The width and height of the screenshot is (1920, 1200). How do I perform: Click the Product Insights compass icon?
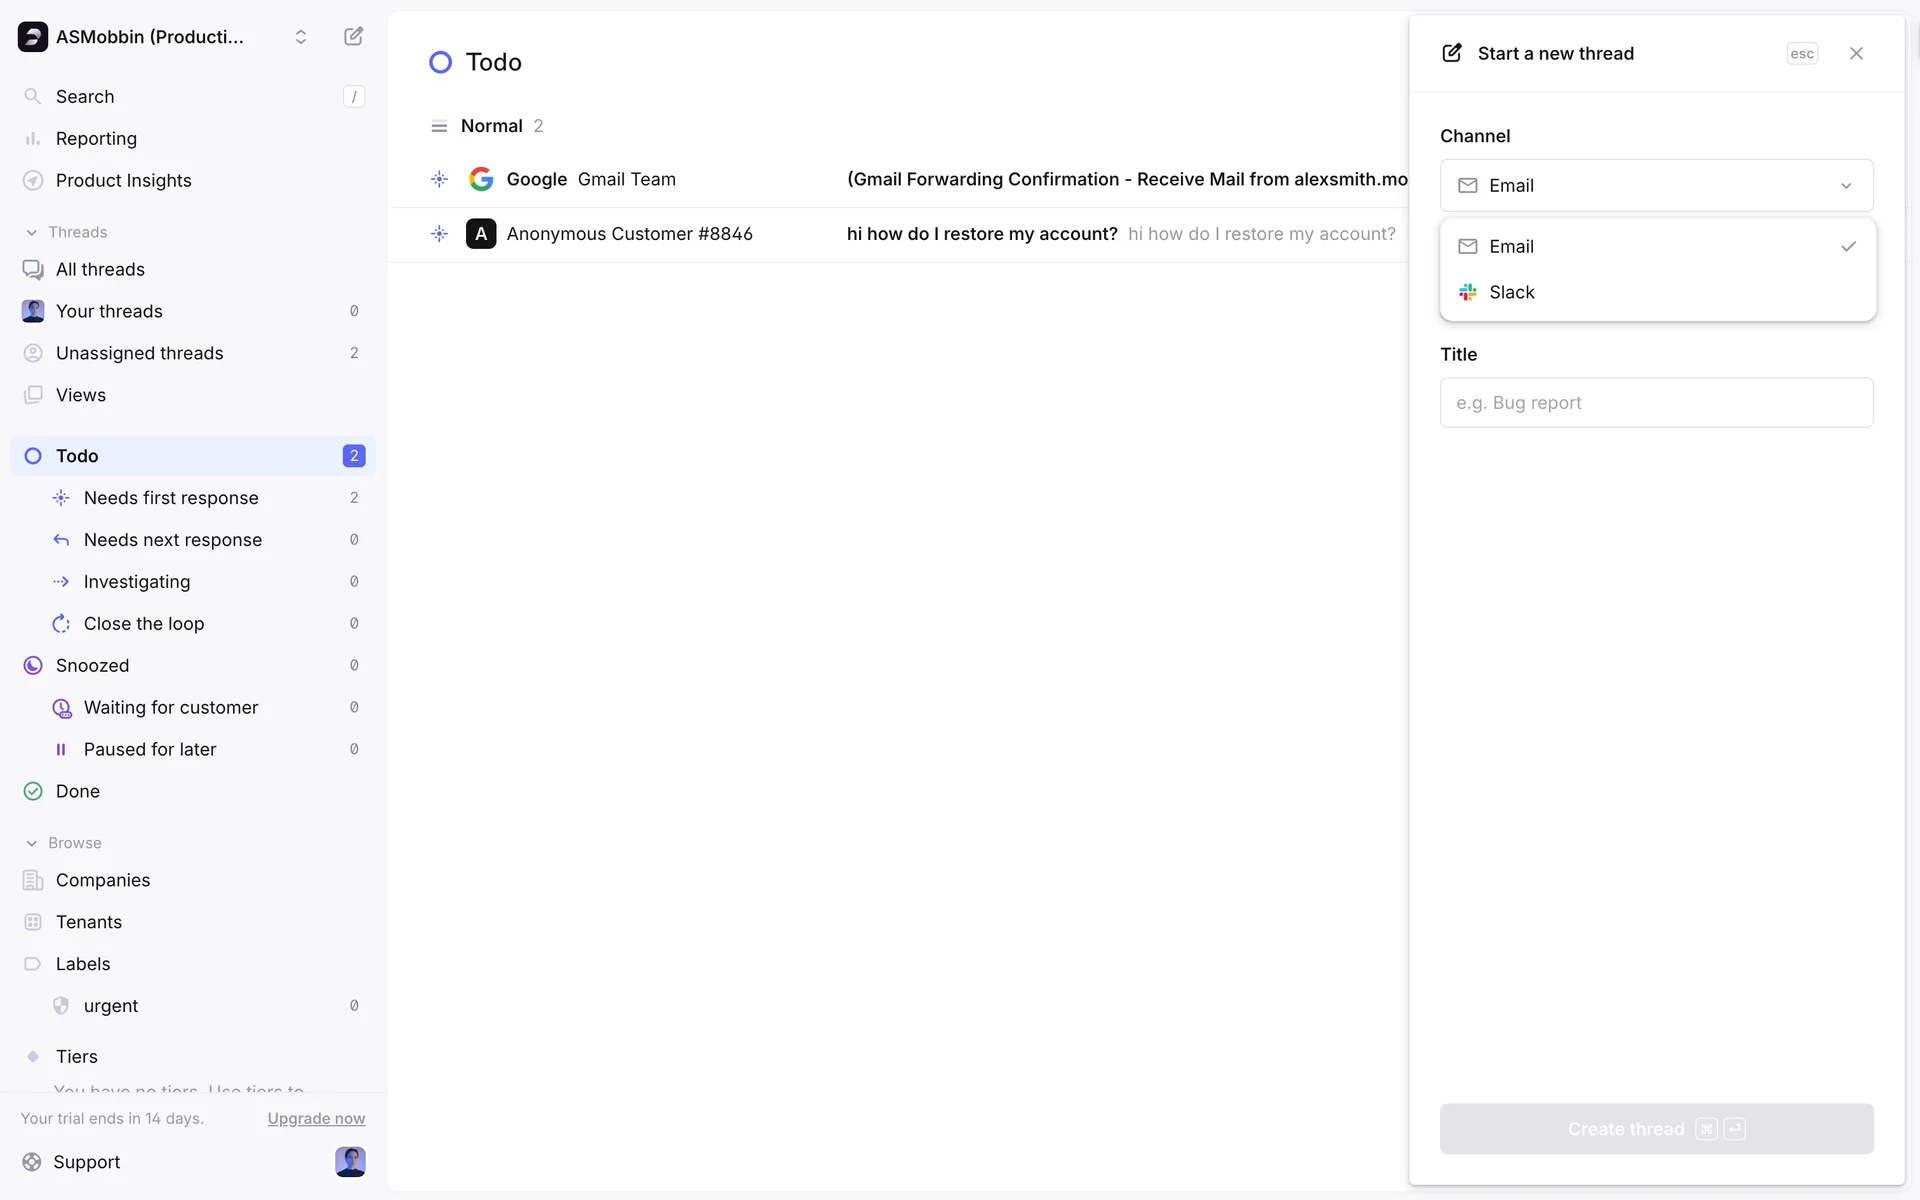point(33,181)
